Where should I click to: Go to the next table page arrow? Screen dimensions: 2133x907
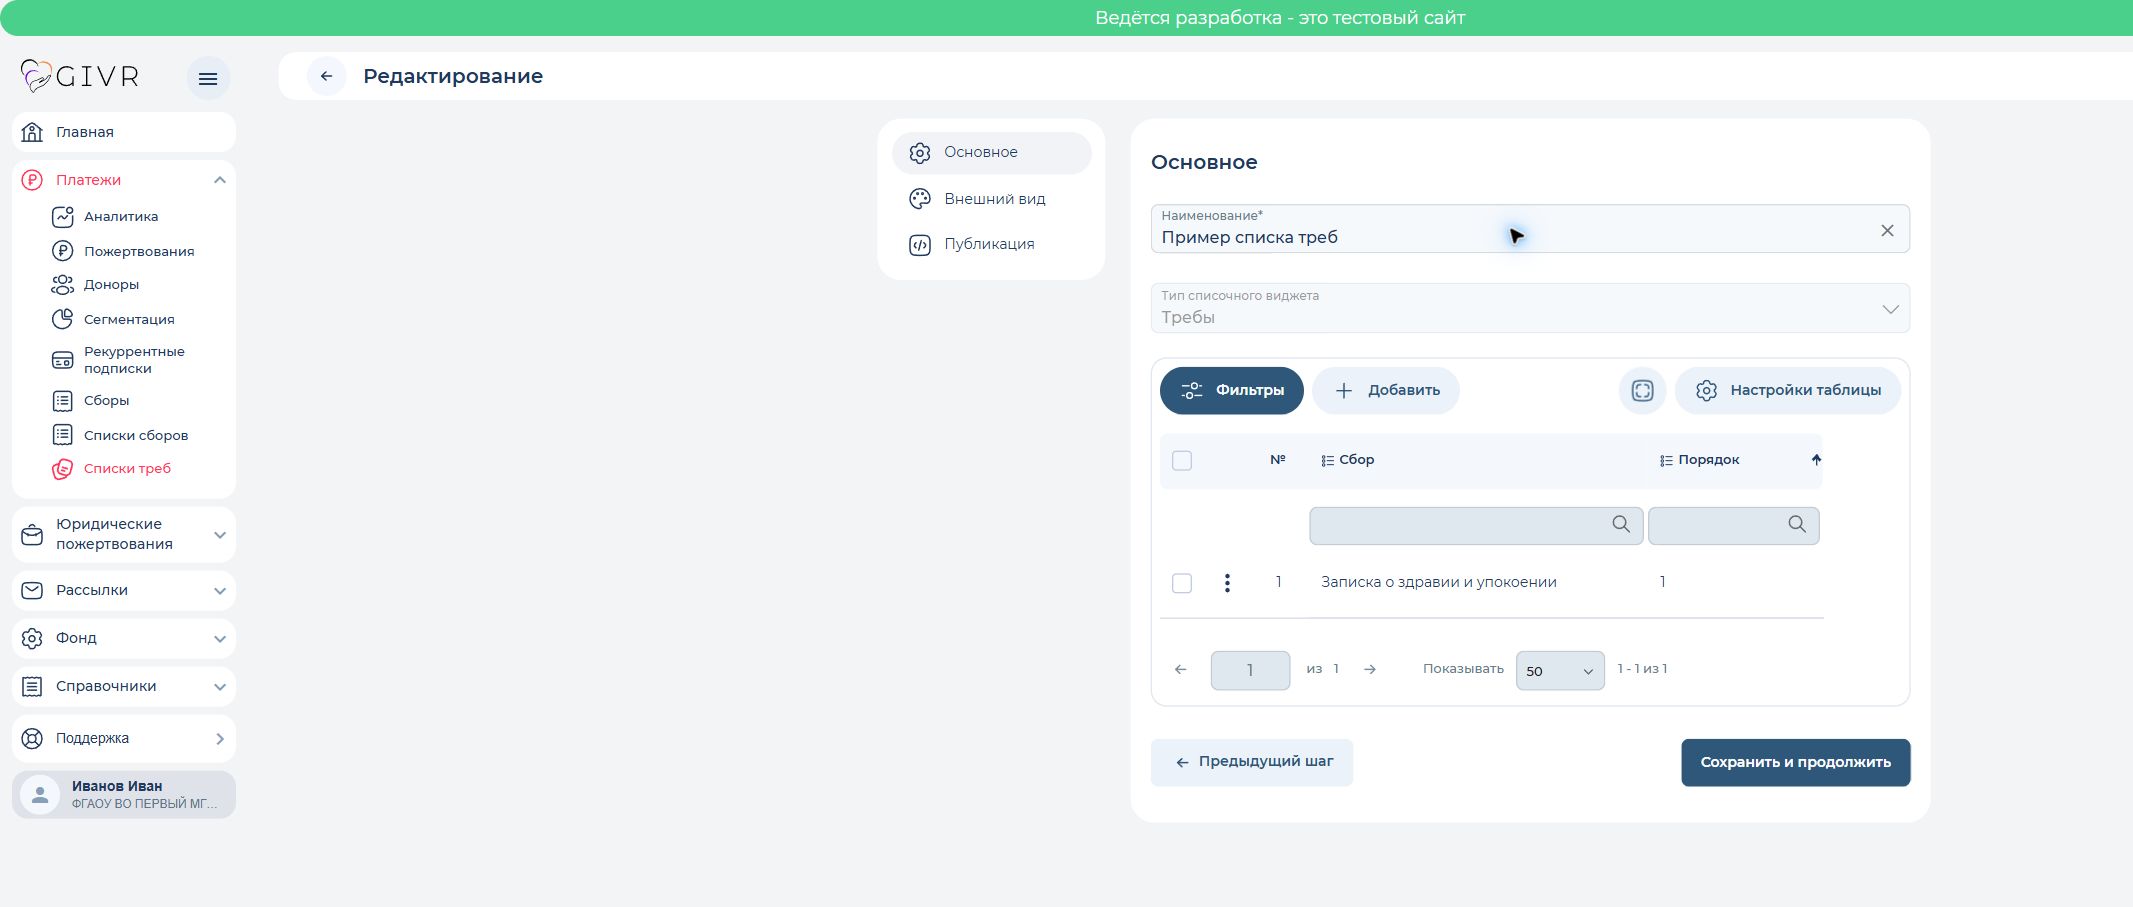click(1370, 670)
